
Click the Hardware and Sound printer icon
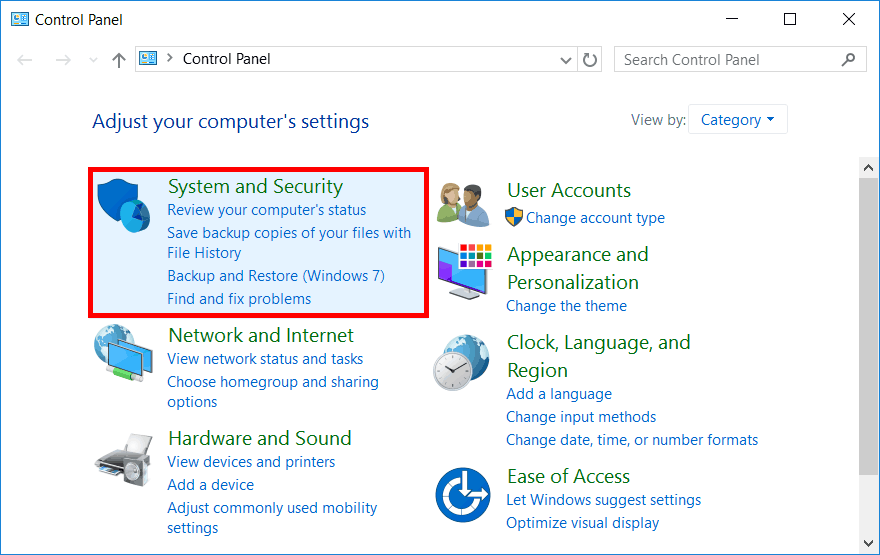click(x=123, y=458)
